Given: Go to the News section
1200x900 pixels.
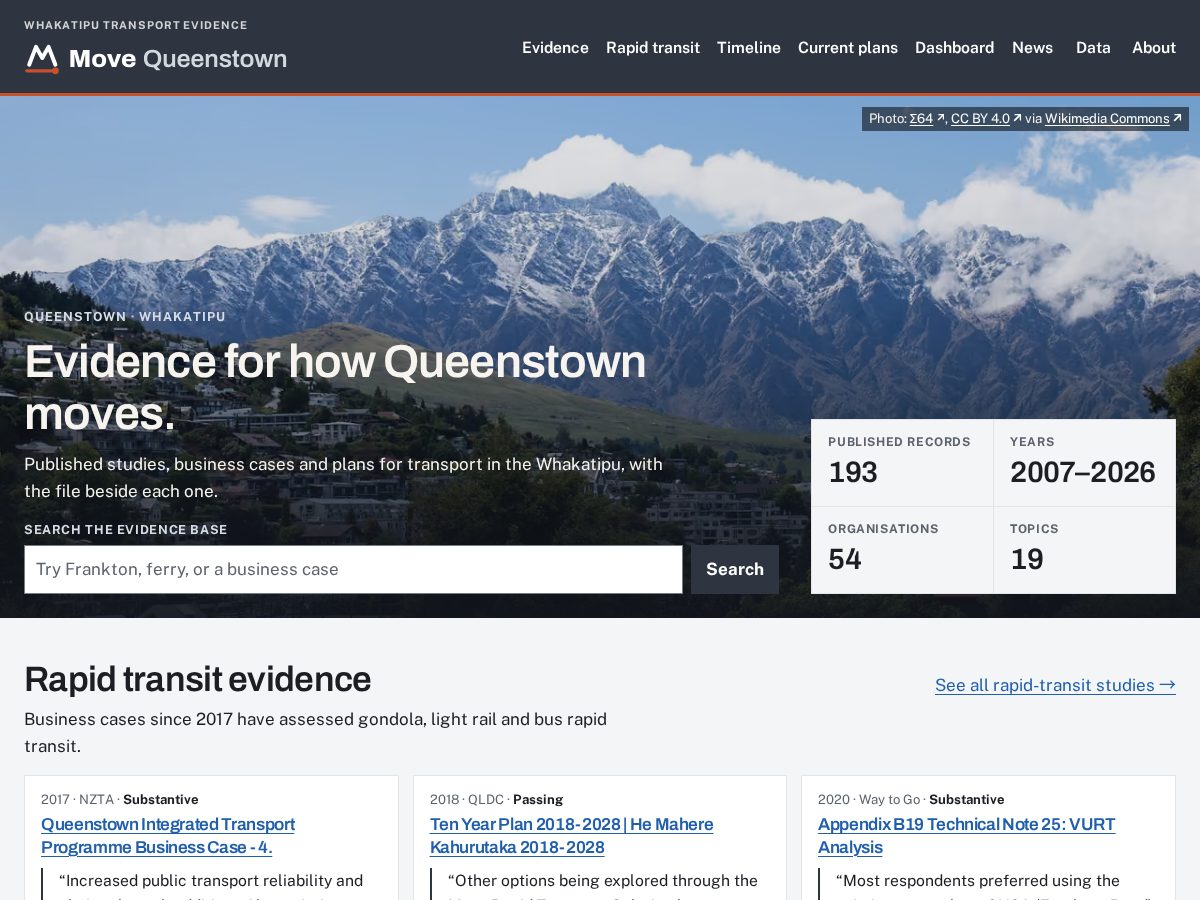Looking at the screenshot, I should click(x=1032, y=47).
